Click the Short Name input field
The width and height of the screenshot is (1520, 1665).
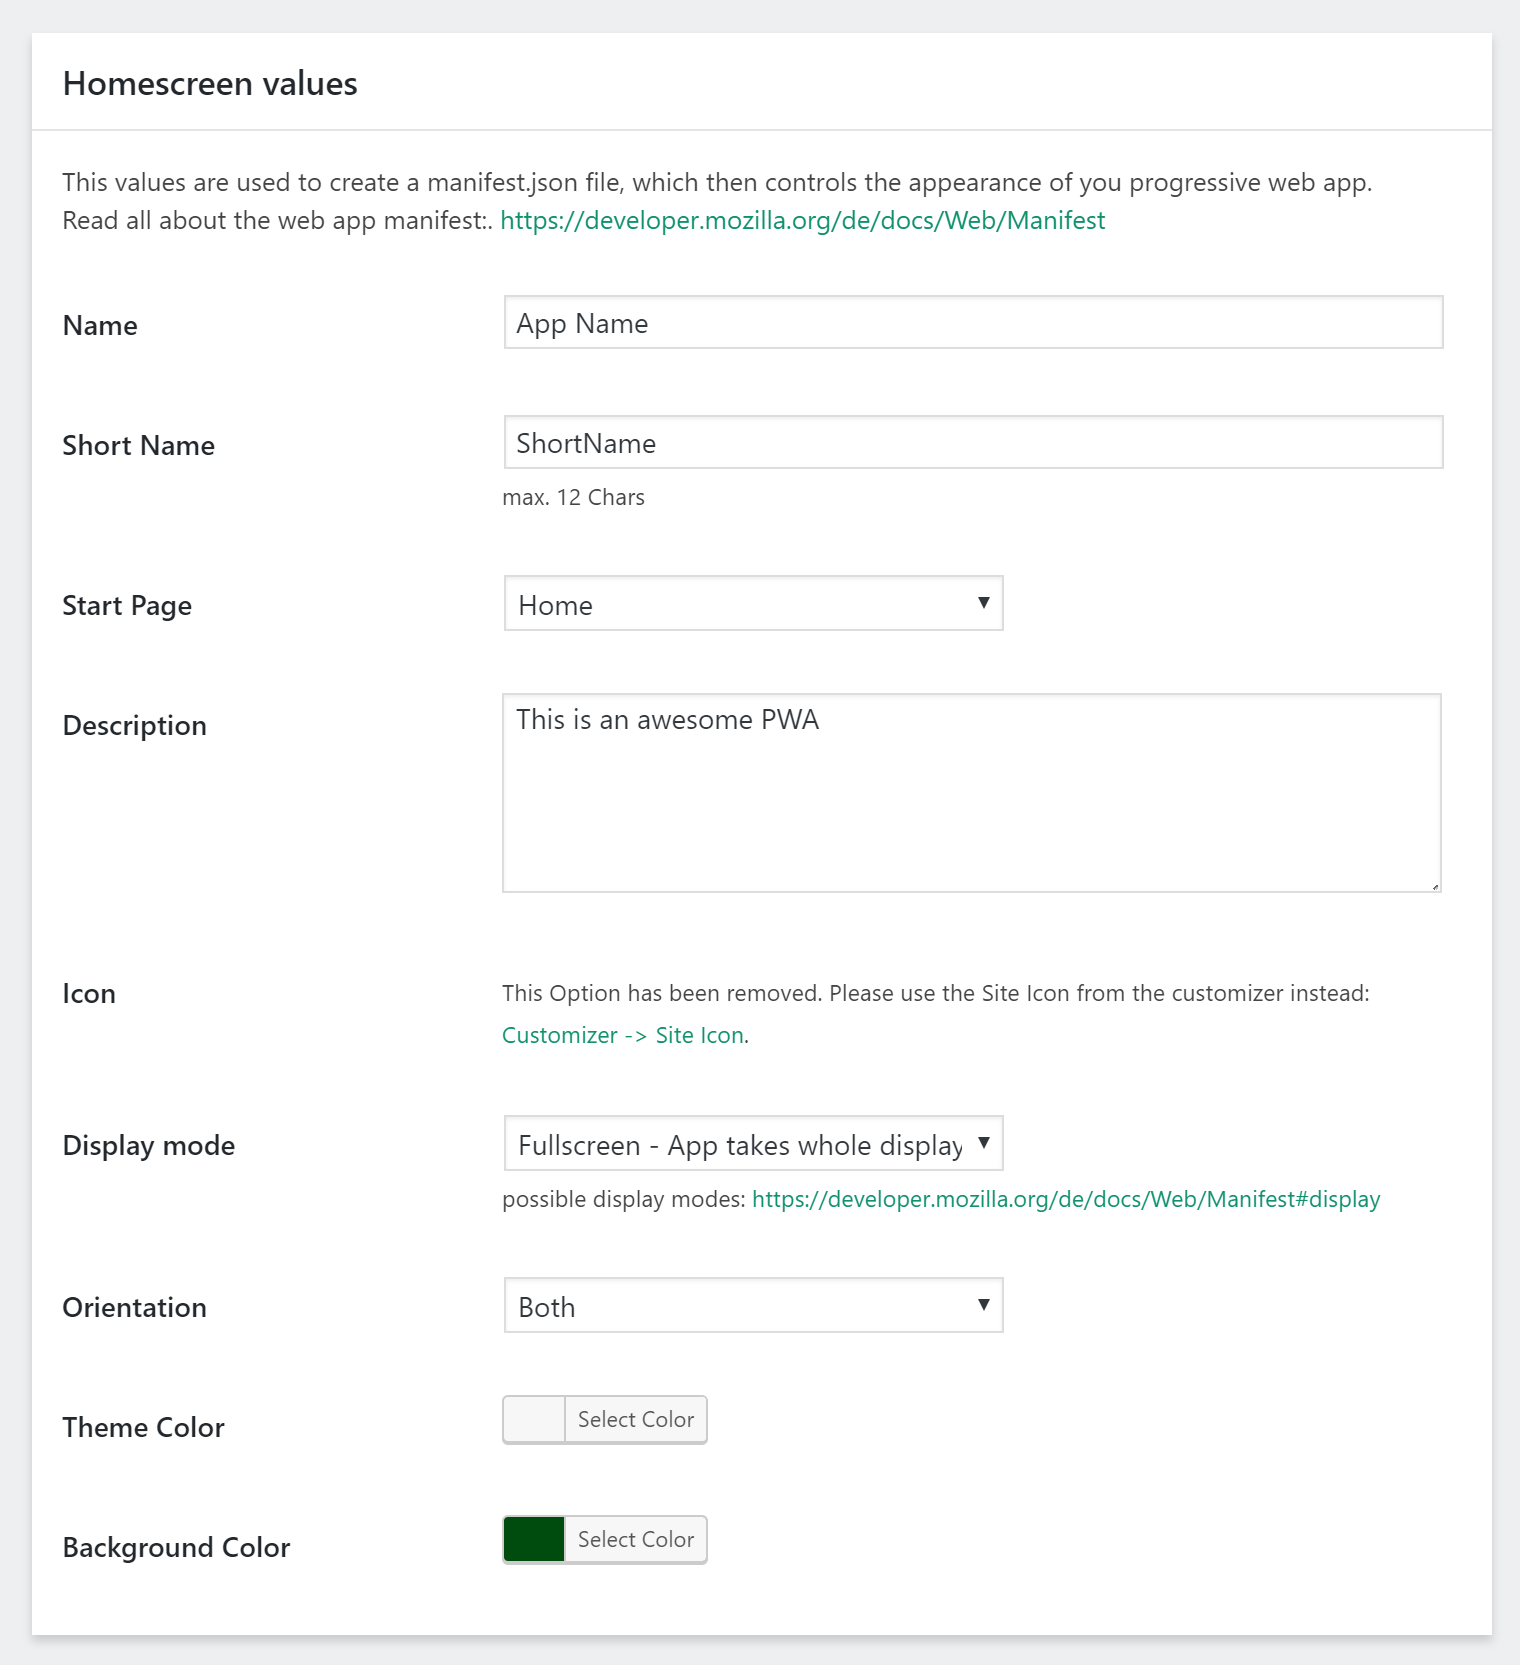point(972,443)
